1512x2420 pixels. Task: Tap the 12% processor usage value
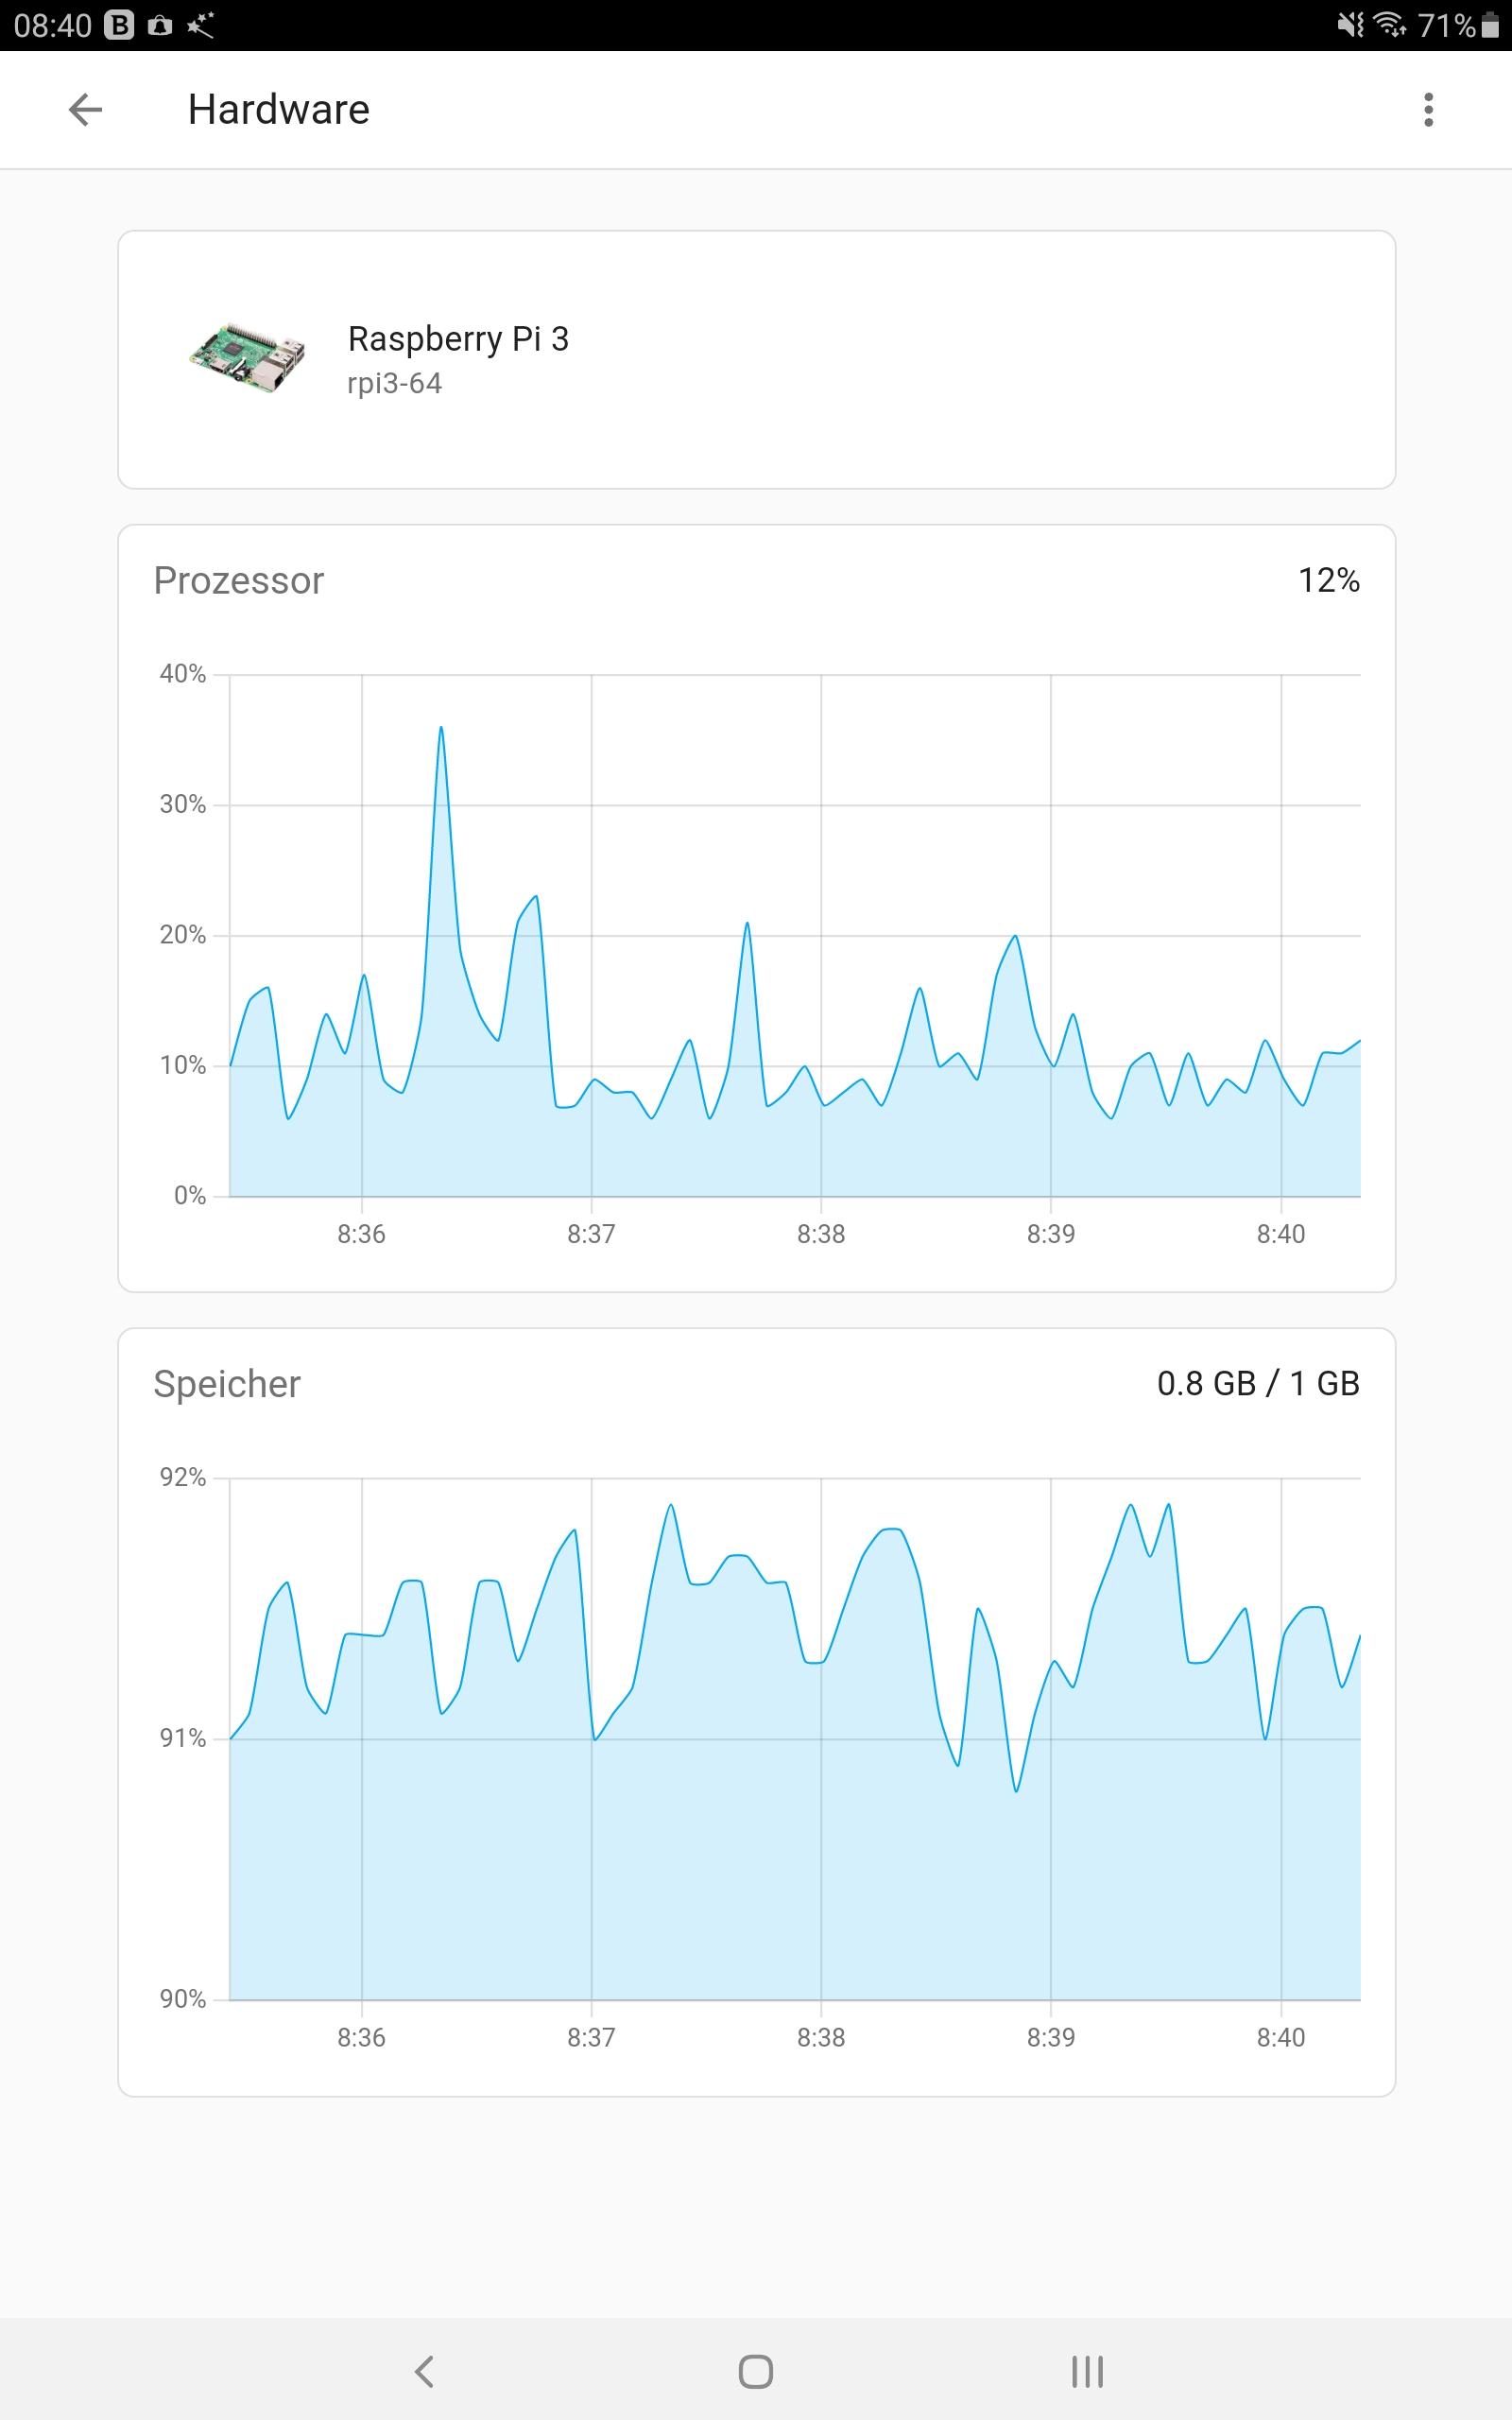click(x=1329, y=580)
